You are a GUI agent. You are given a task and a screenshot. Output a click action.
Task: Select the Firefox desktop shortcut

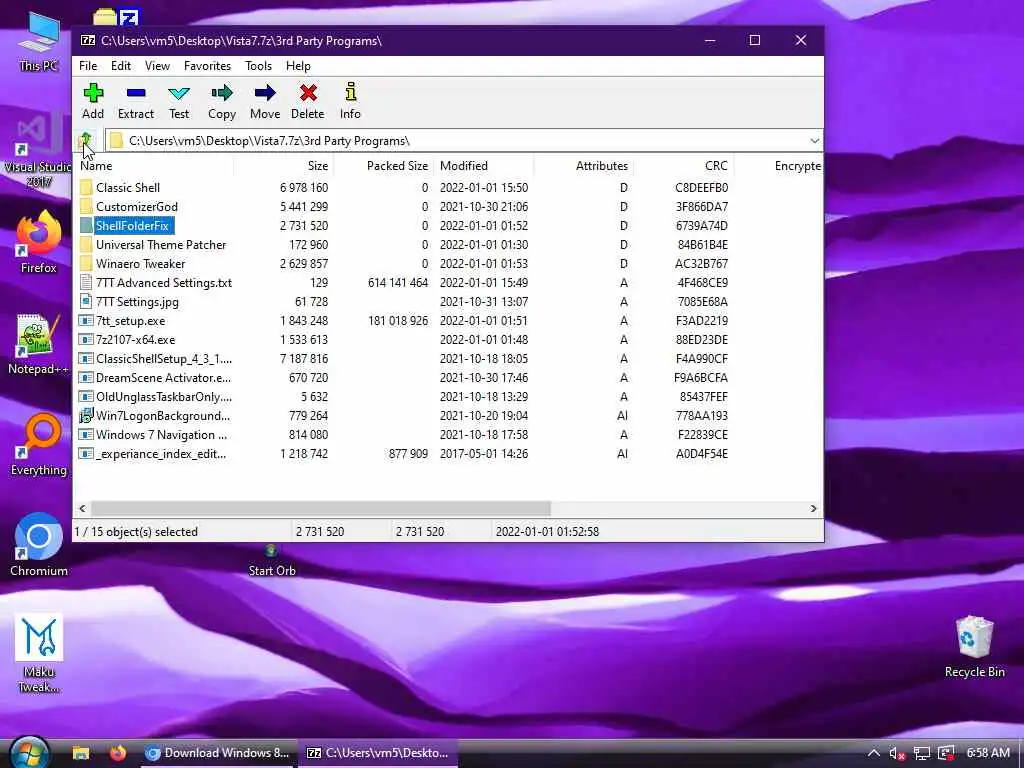coord(39,242)
